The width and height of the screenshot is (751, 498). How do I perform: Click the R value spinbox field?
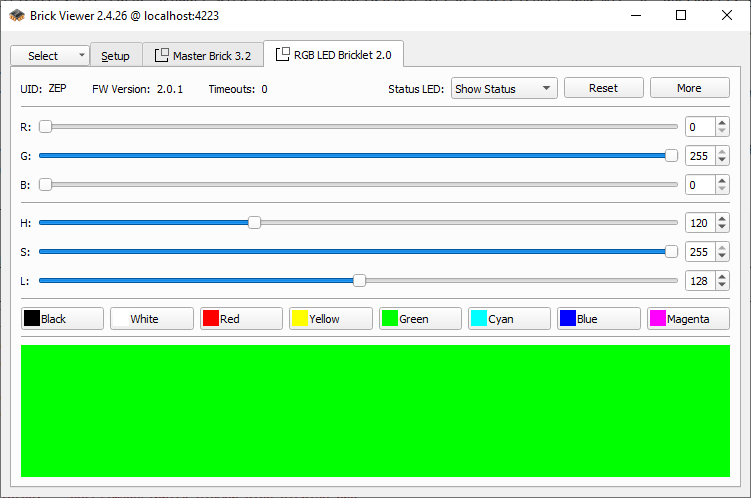coord(698,127)
